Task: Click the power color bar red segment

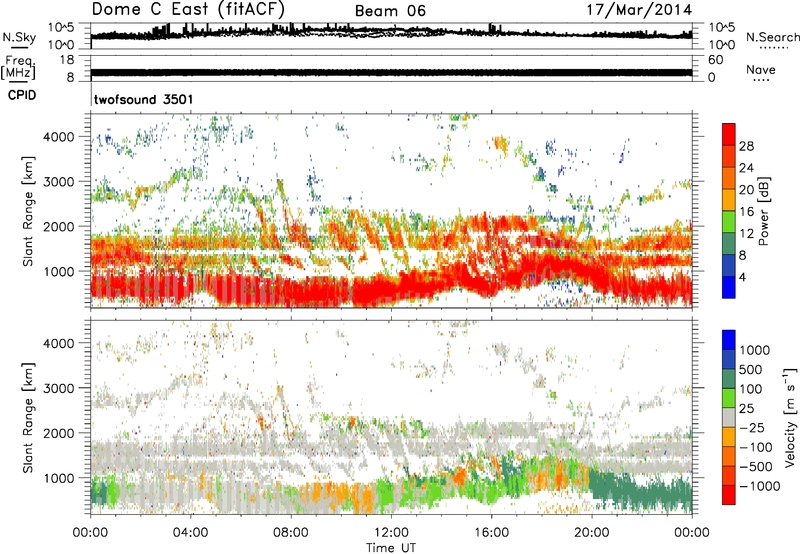Action: (x=729, y=134)
